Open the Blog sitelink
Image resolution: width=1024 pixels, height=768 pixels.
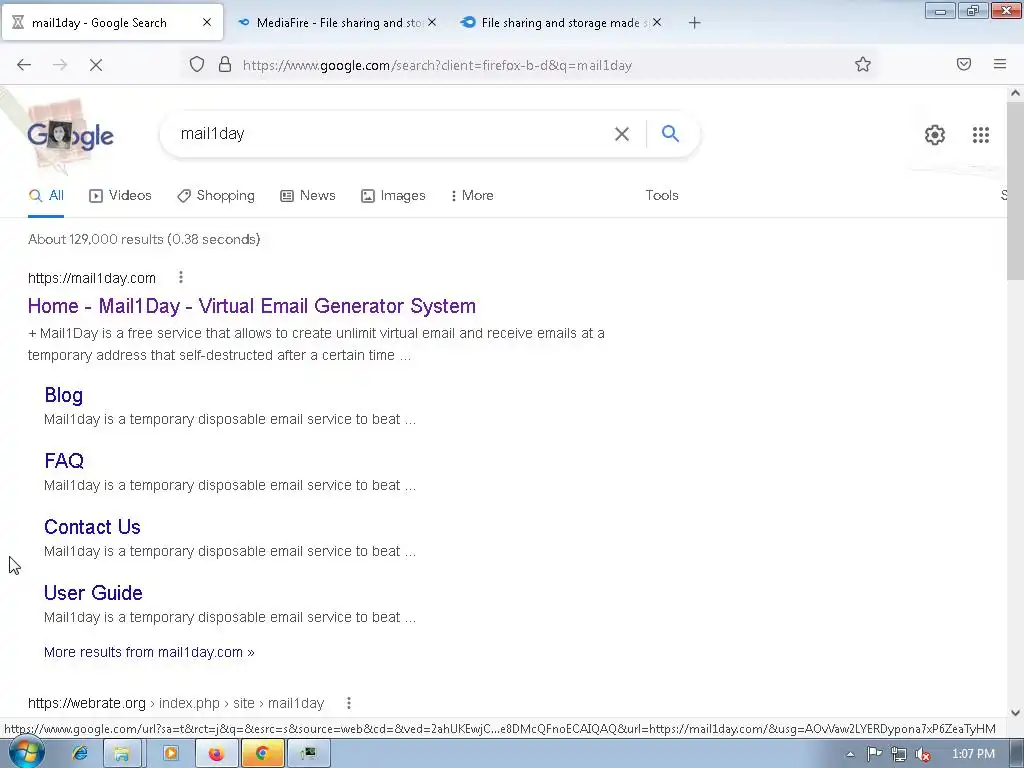(63, 395)
